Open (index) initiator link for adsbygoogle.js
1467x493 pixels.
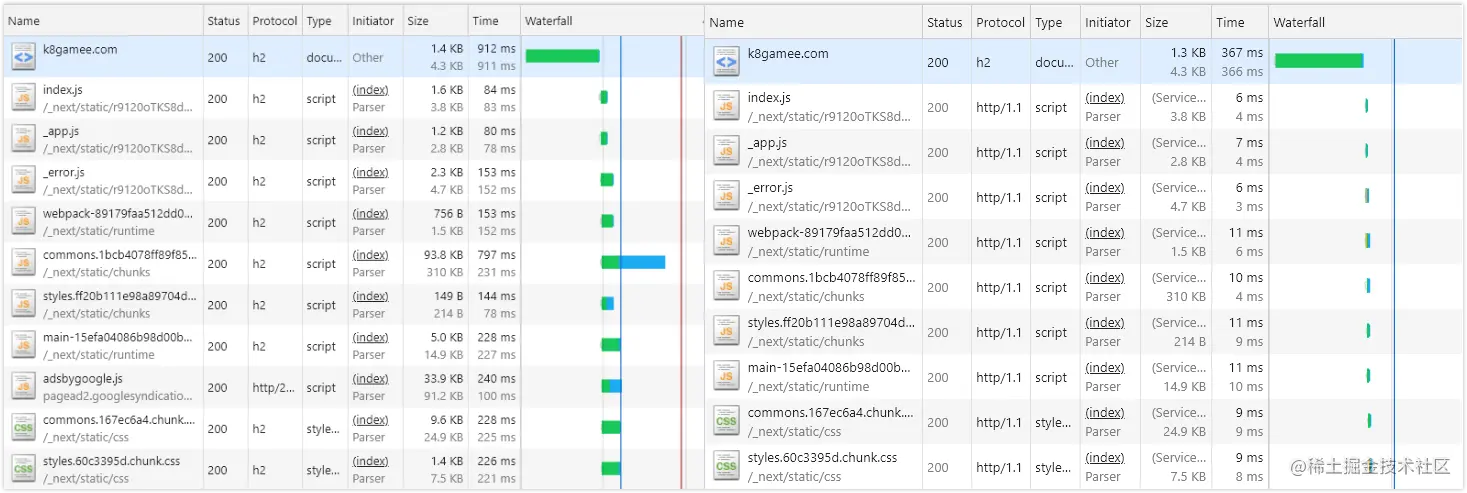pyautogui.click(x=370, y=379)
